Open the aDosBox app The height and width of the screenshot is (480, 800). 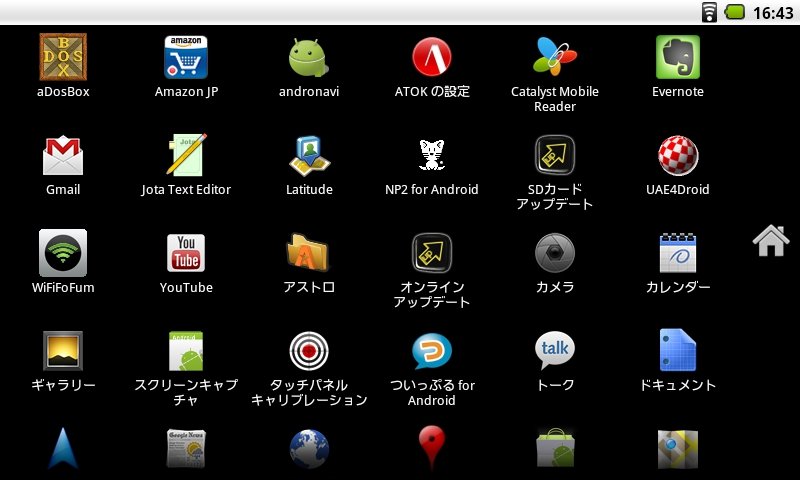[63, 57]
